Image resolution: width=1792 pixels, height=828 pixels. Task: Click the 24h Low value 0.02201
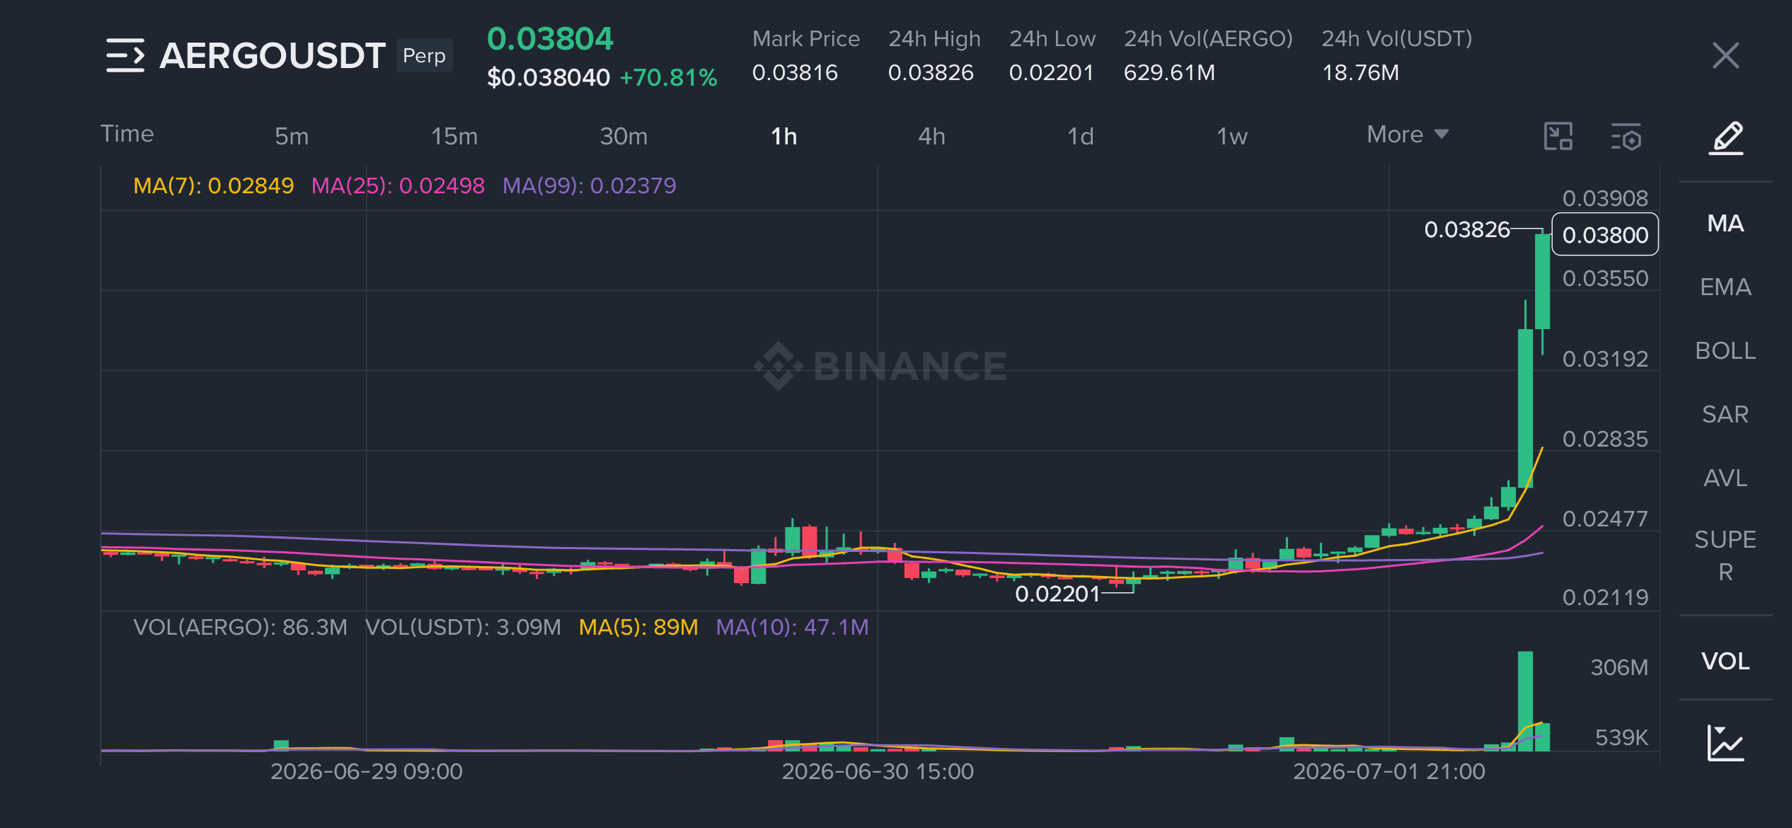tap(1051, 73)
